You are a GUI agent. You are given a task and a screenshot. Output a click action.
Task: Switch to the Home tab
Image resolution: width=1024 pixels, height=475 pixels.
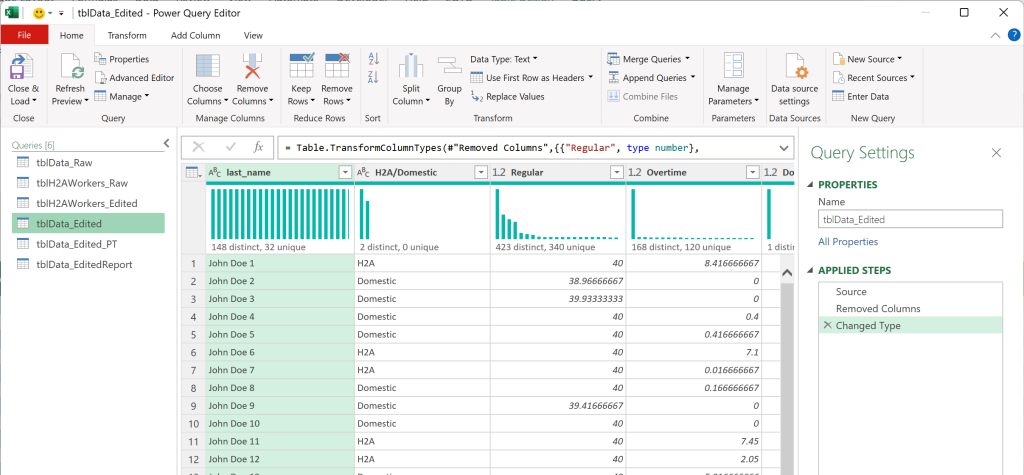click(x=72, y=35)
